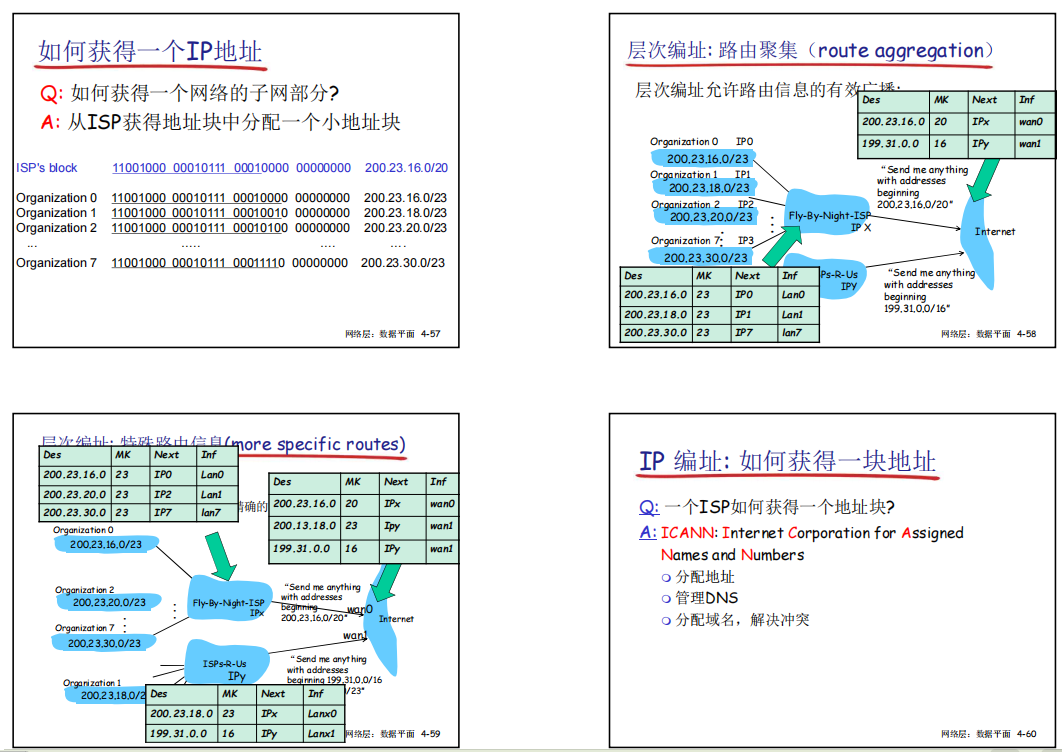Screen dimensions: 1062x752
Task: Select cell 199.31.0.0 in slide 4-58 top table
Action: click(x=893, y=144)
